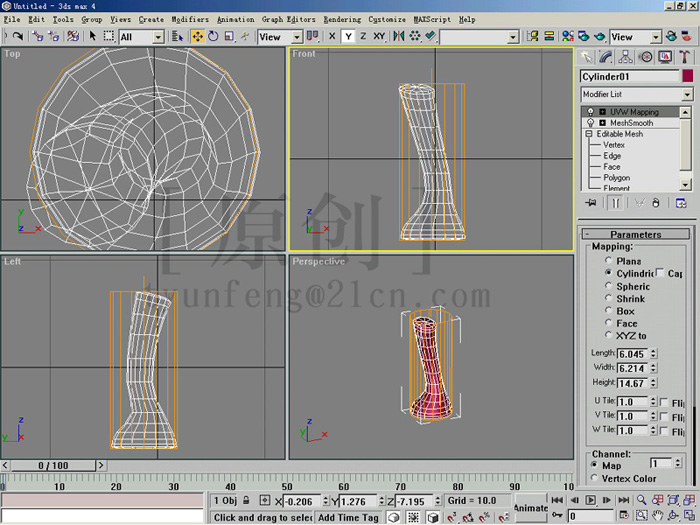The image size is (700, 525).
Task: Click the Zoom magnifier viewport control
Action: click(x=642, y=500)
